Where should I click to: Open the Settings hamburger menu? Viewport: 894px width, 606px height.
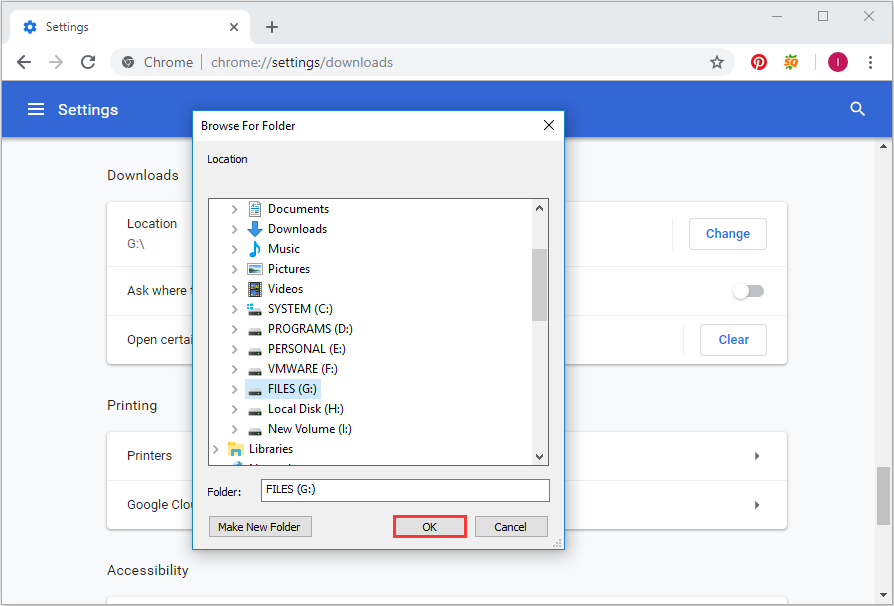click(x=36, y=109)
